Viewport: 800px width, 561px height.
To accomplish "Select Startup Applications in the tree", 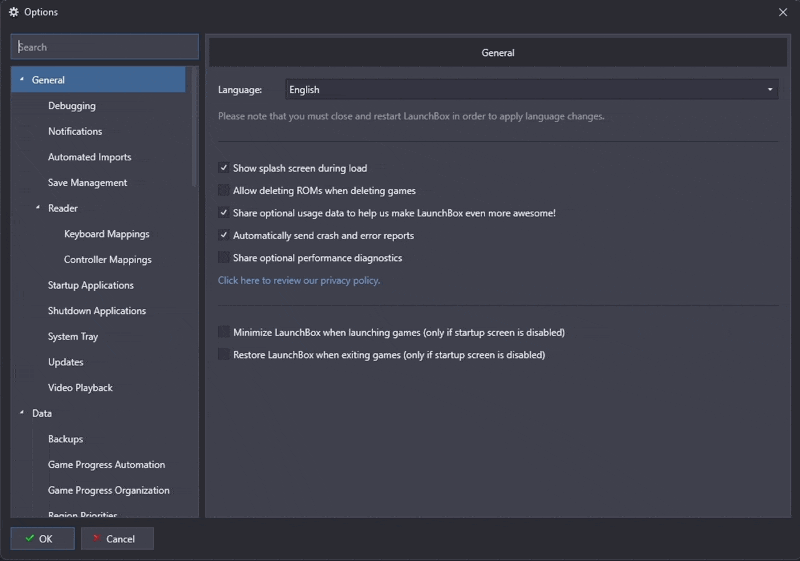I will click(x=91, y=285).
